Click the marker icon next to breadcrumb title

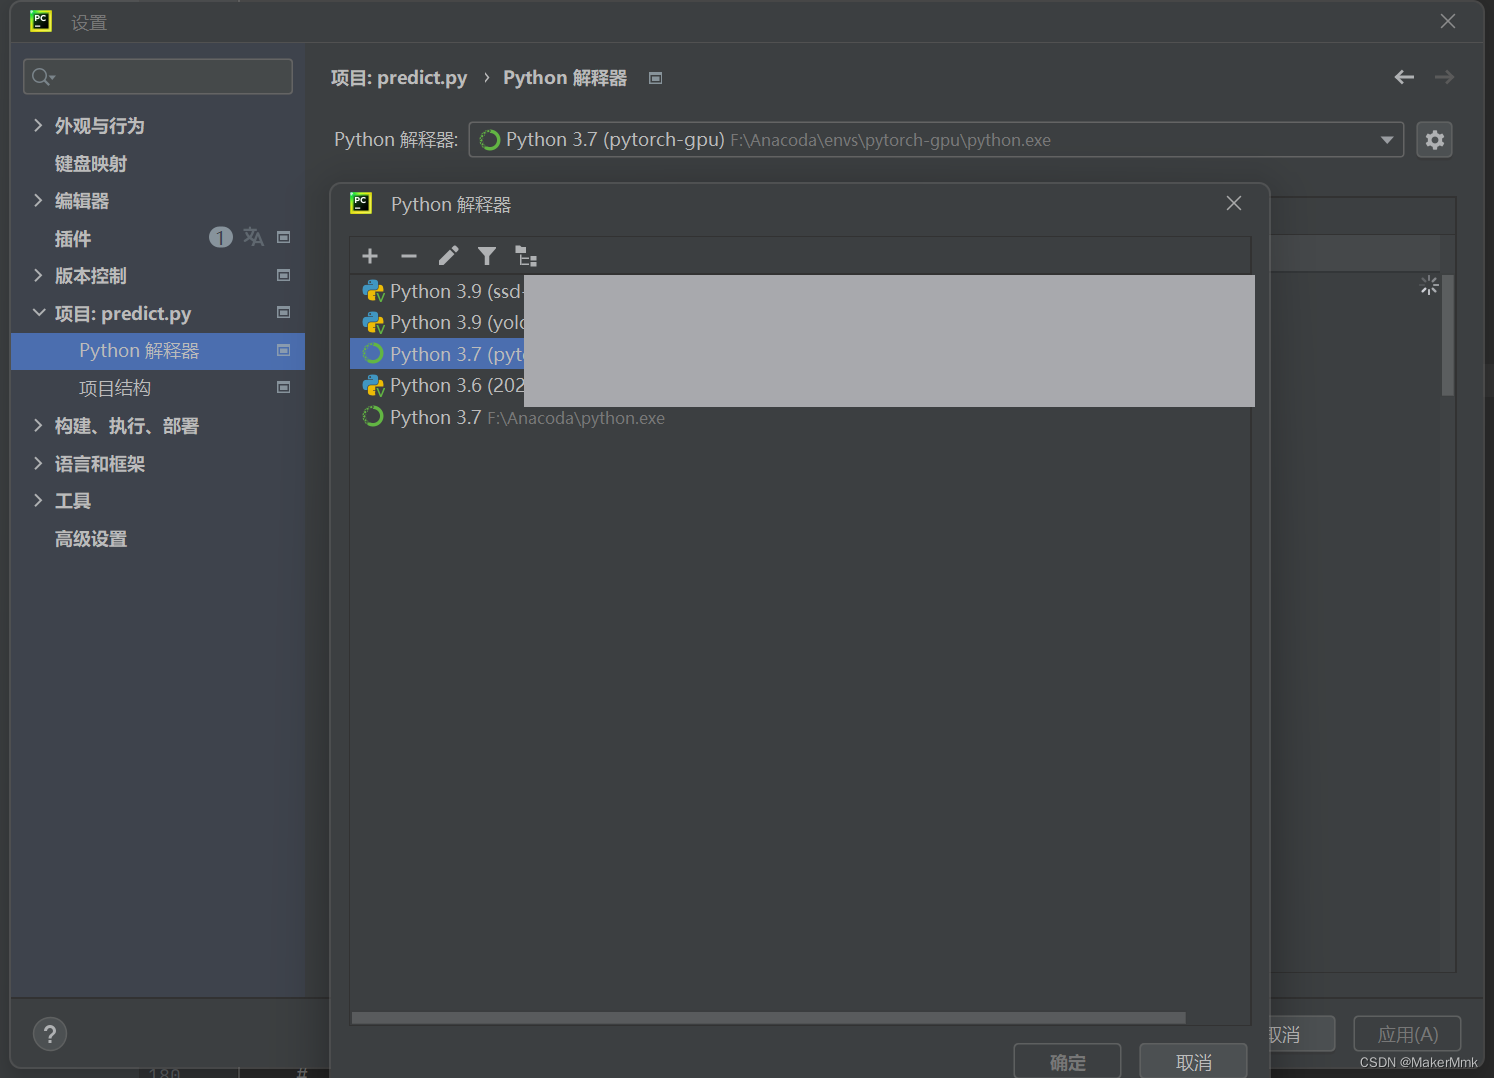[x=655, y=78]
